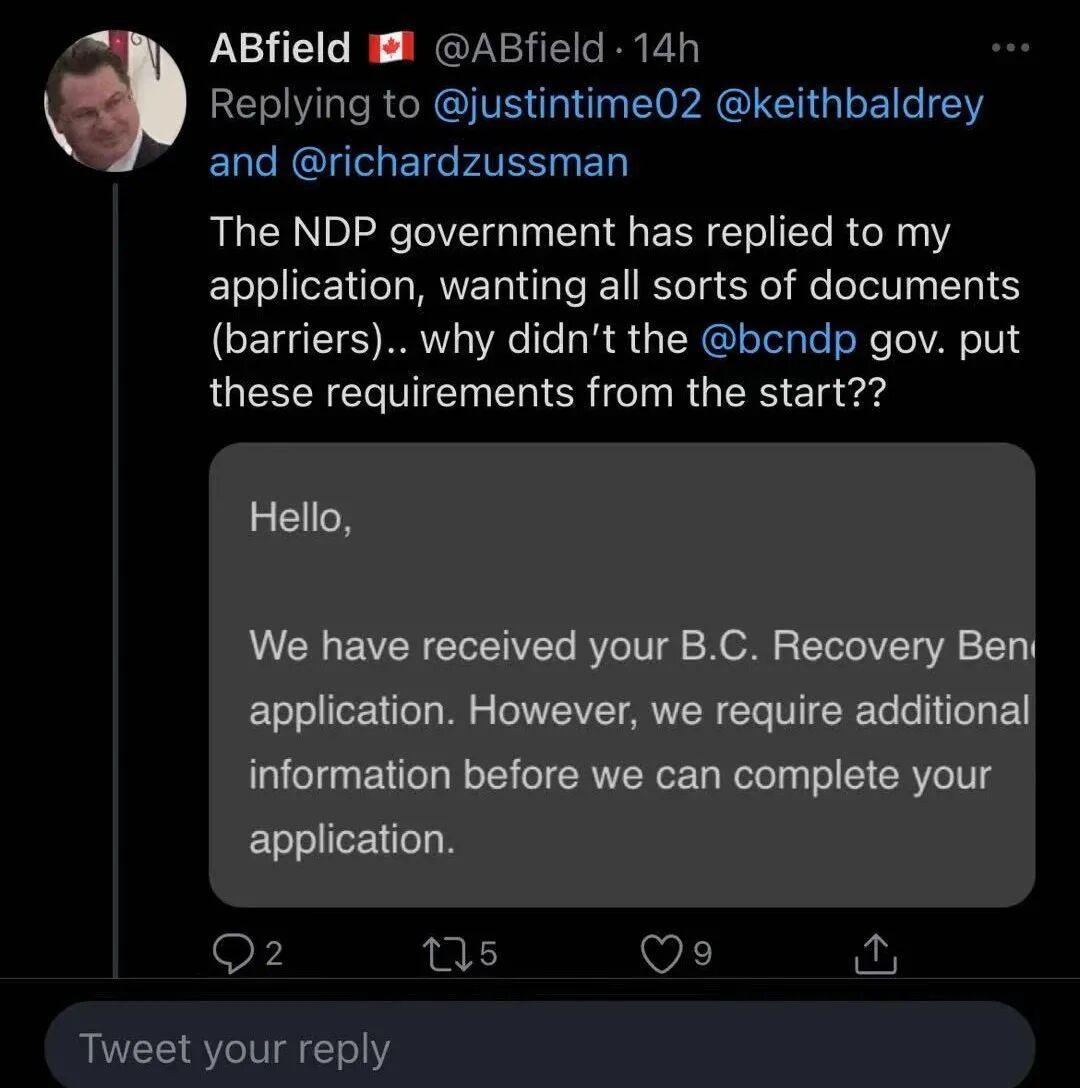Open ABfield's profile picture
Image resolution: width=1080 pixels, height=1088 pixels.
(x=115, y=100)
